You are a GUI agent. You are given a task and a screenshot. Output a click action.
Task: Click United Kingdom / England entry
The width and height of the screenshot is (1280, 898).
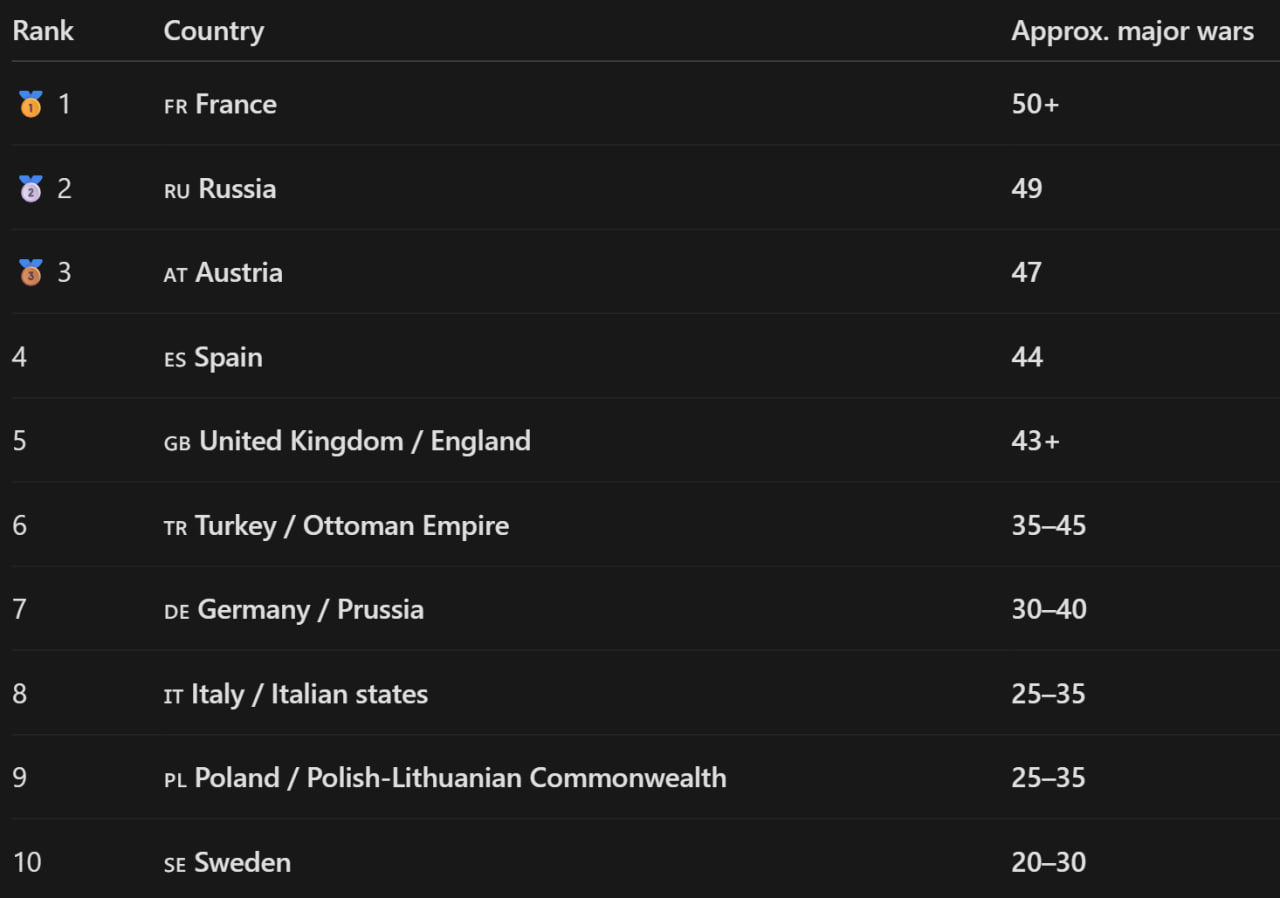pos(365,441)
